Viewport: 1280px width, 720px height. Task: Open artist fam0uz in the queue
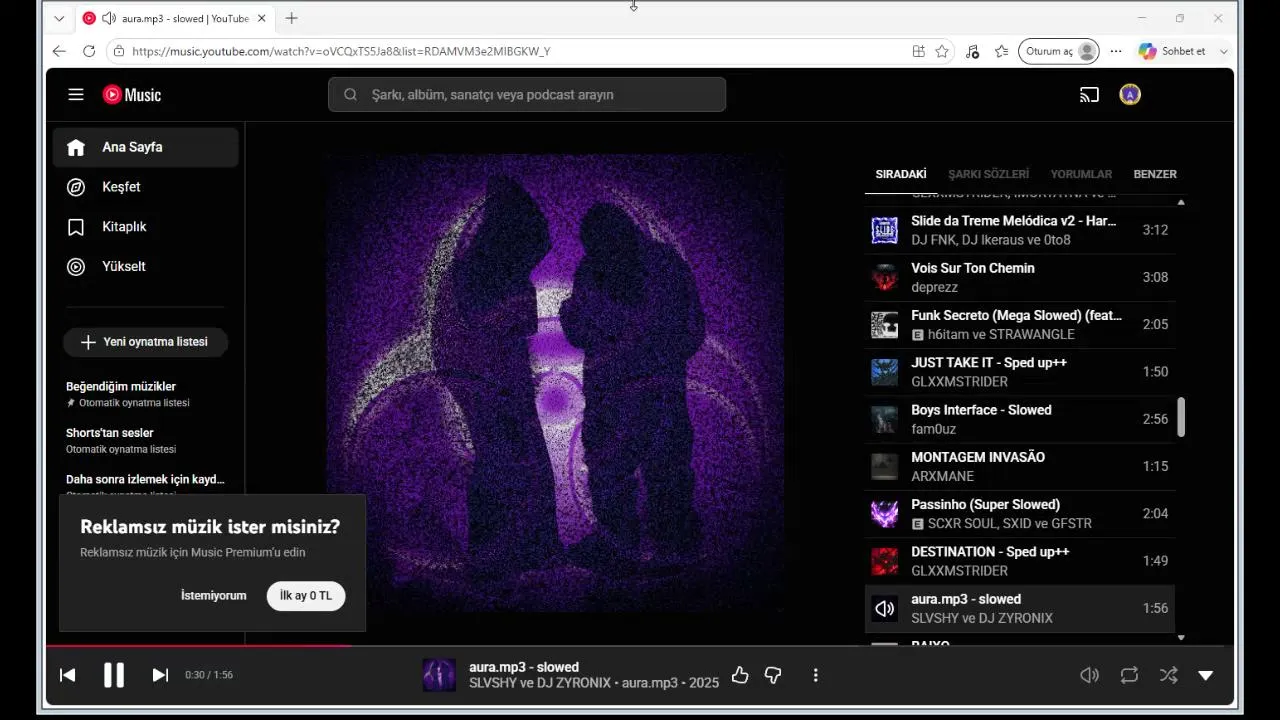[x=933, y=429]
